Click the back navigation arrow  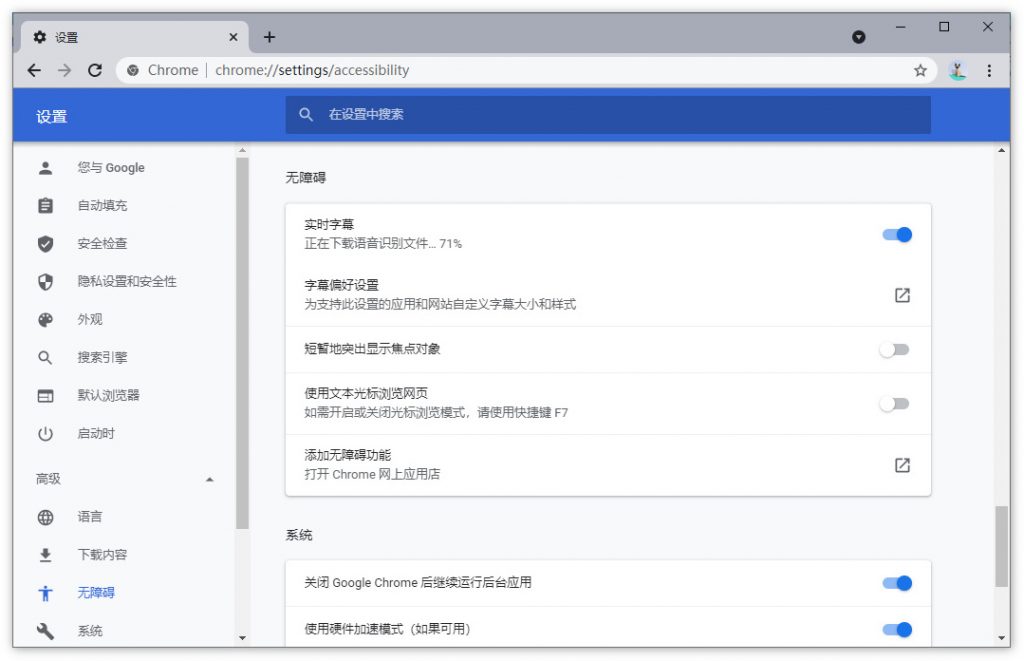[x=33, y=70]
